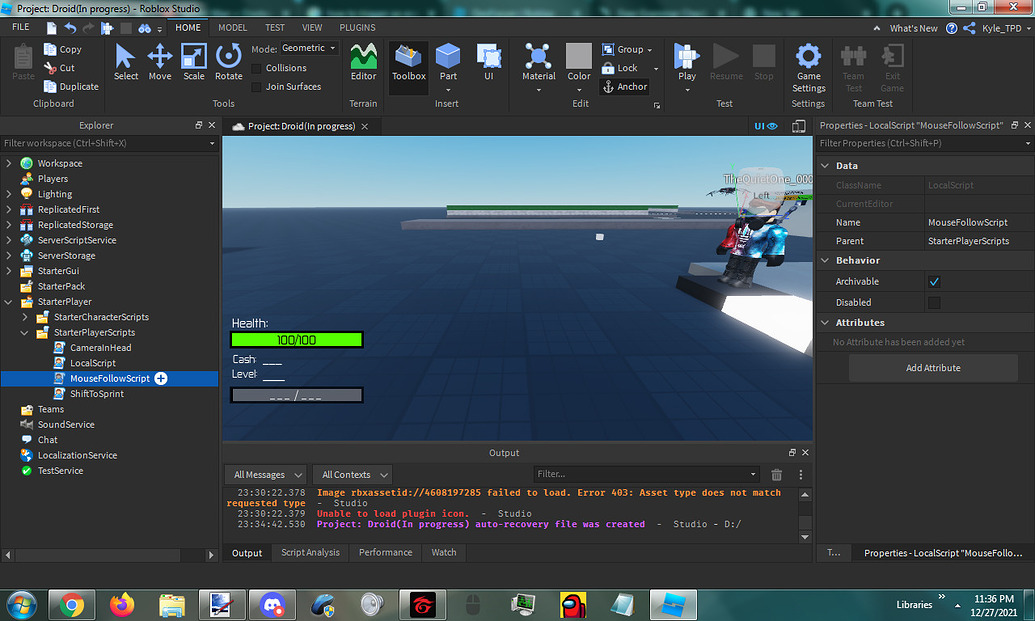Collapse the Data properties section
Image resolution: width=1035 pixels, height=621 pixels.
825,166
